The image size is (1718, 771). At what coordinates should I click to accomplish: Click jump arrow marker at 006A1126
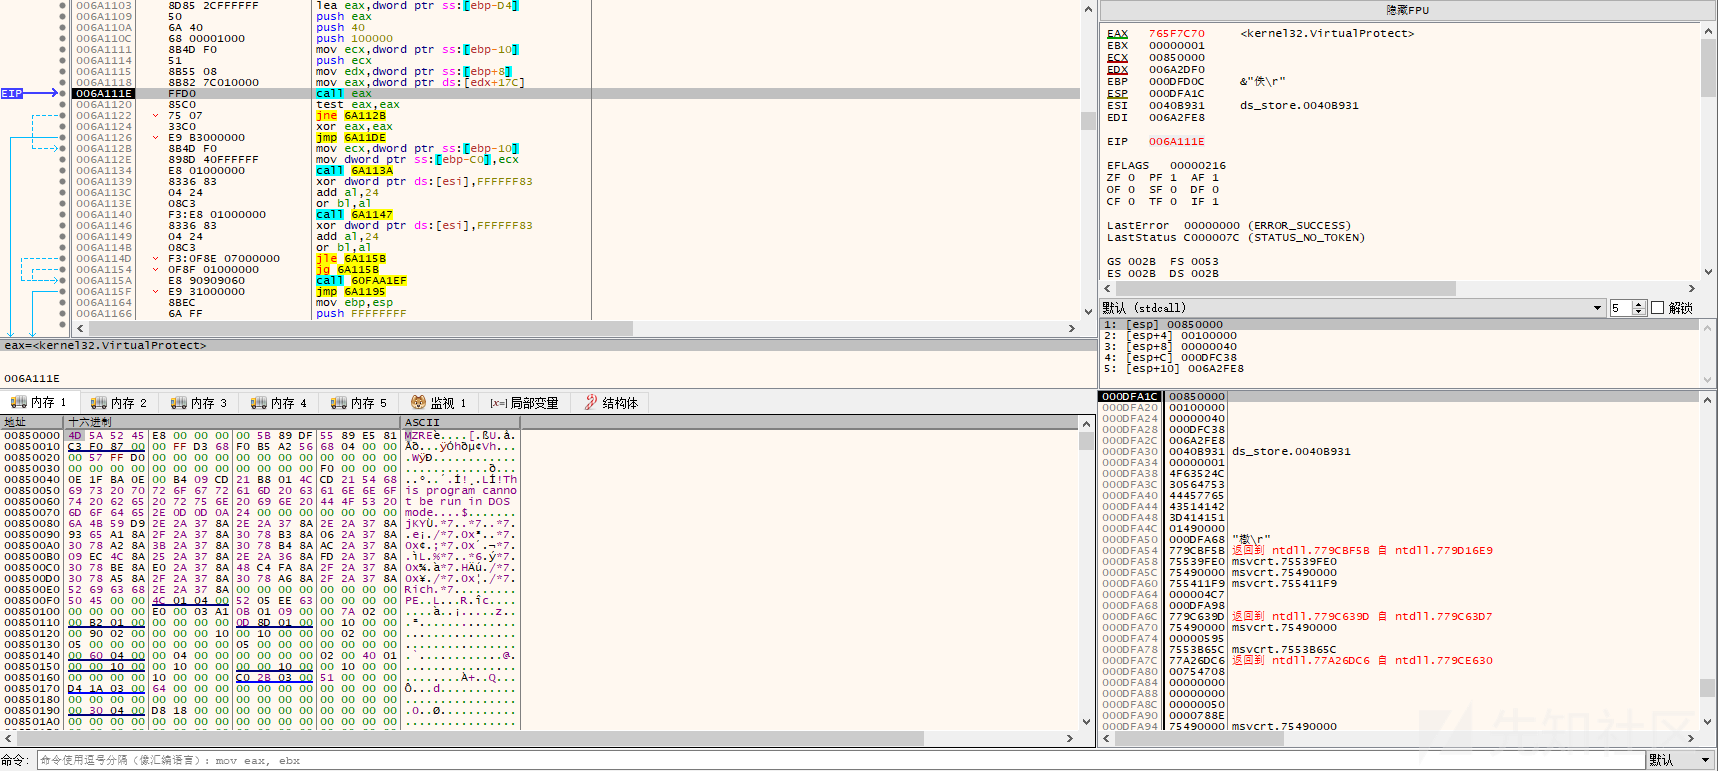[155, 137]
